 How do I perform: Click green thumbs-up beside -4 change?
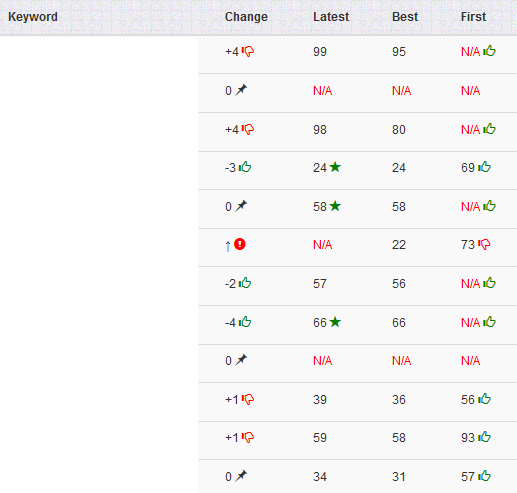tap(245, 321)
